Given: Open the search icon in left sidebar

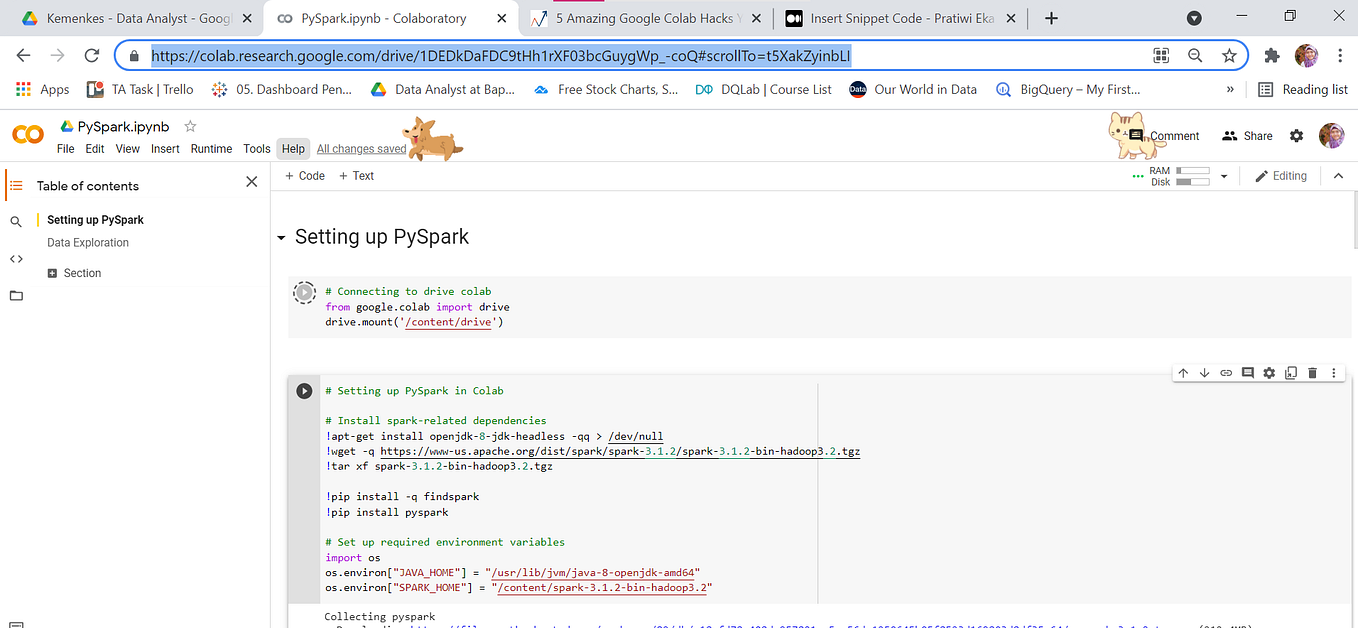Looking at the screenshot, I should point(16,222).
